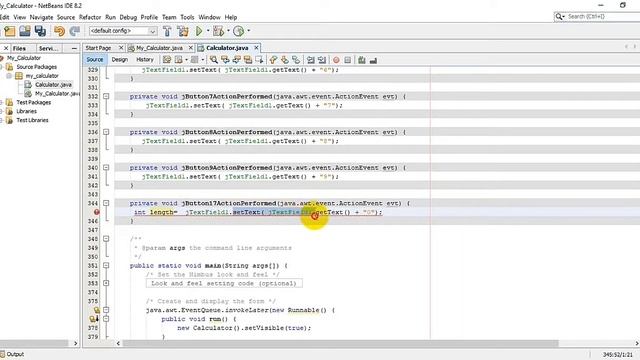
Task: Click the Find Previous Occurrence icon
Action: [225, 60]
